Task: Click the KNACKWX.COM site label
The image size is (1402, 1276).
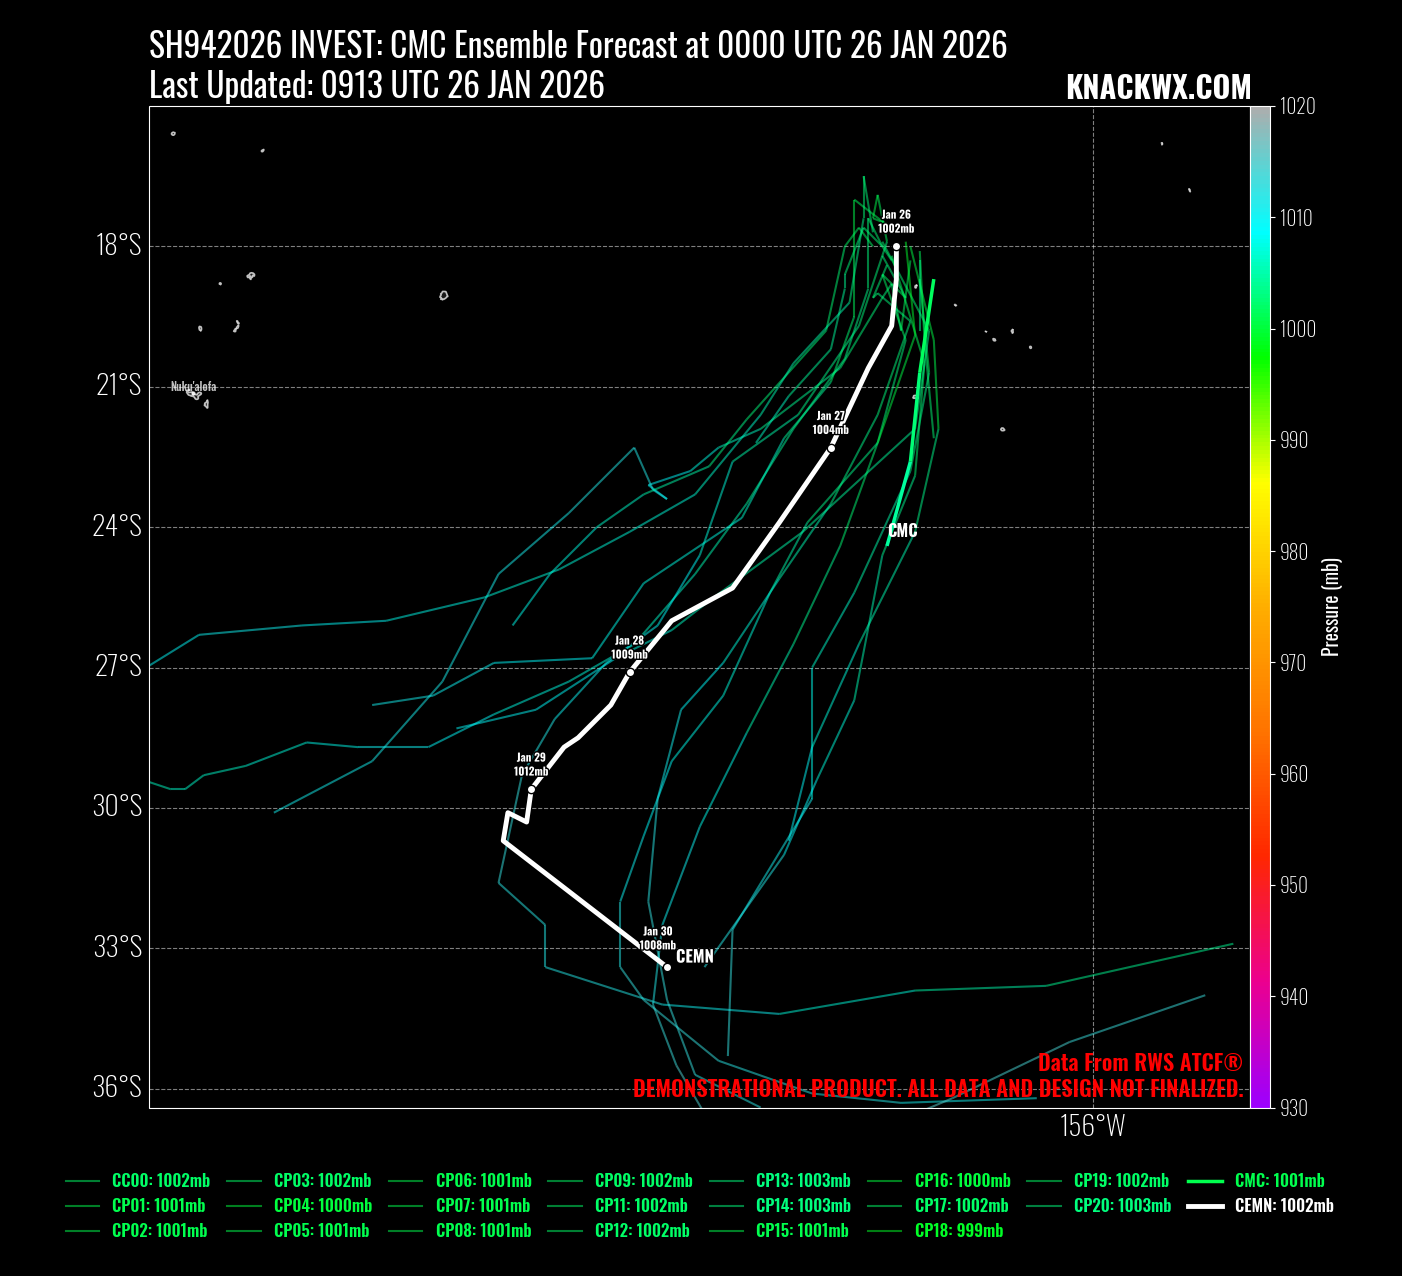Action: coord(1158,88)
